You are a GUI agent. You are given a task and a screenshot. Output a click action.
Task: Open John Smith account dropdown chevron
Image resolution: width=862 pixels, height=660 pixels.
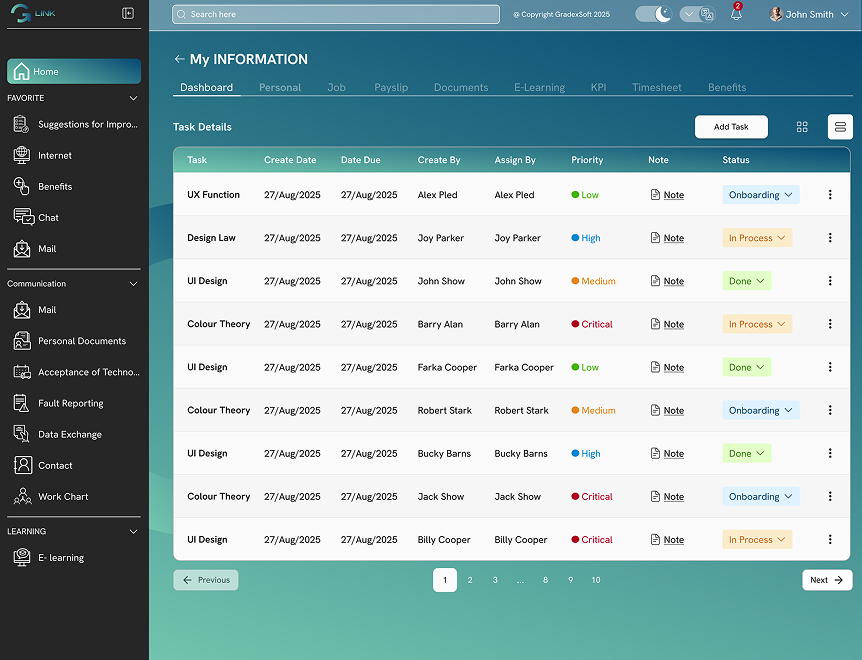pyautogui.click(x=844, y=14)
